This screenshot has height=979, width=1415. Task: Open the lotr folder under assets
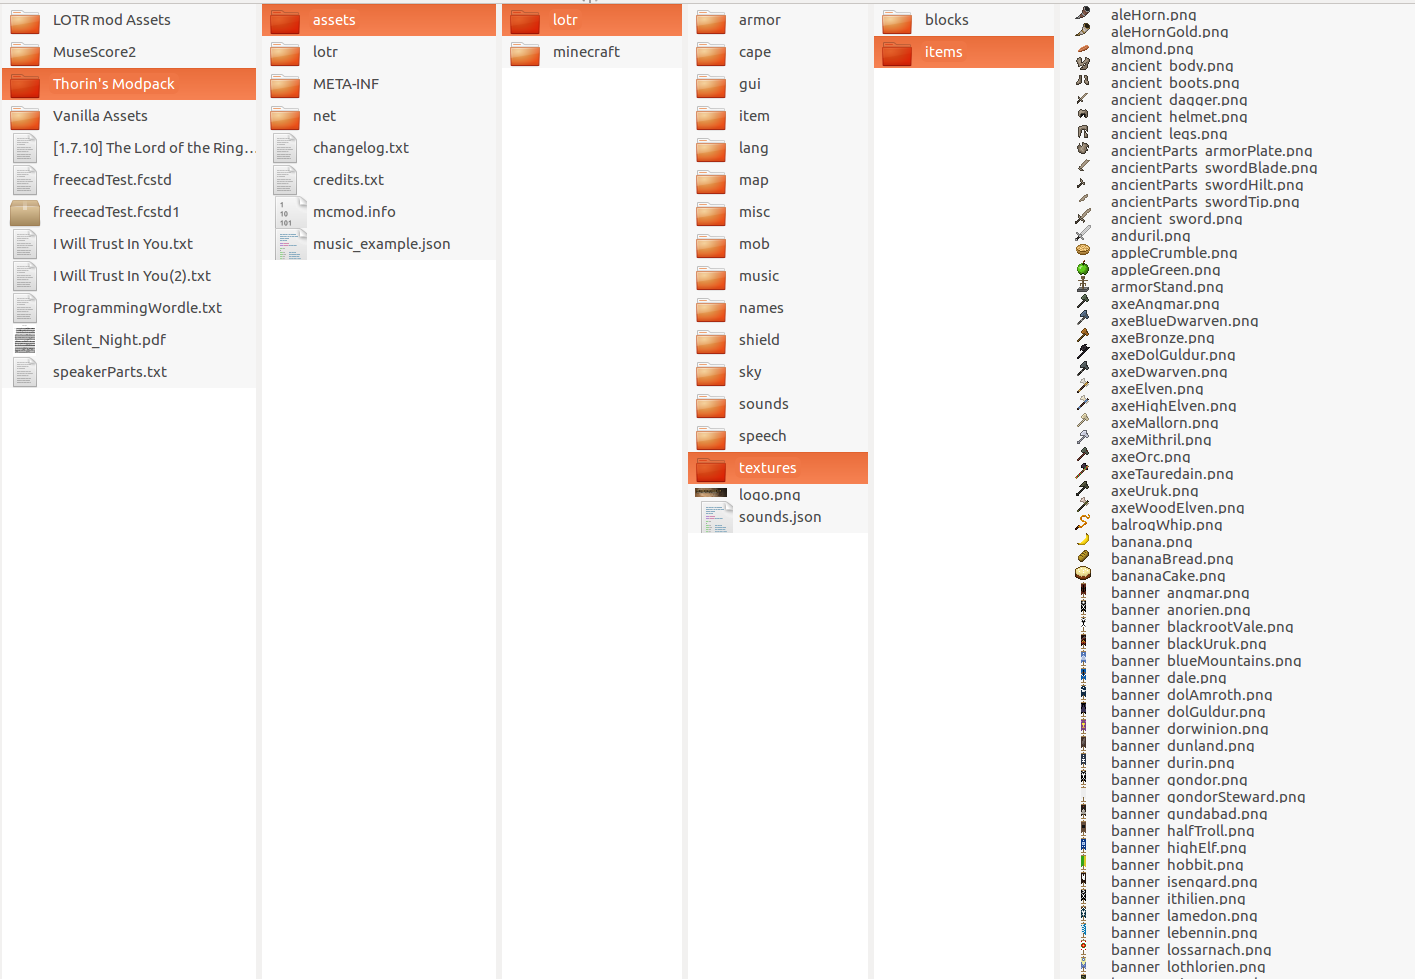(x=592, y=20)
